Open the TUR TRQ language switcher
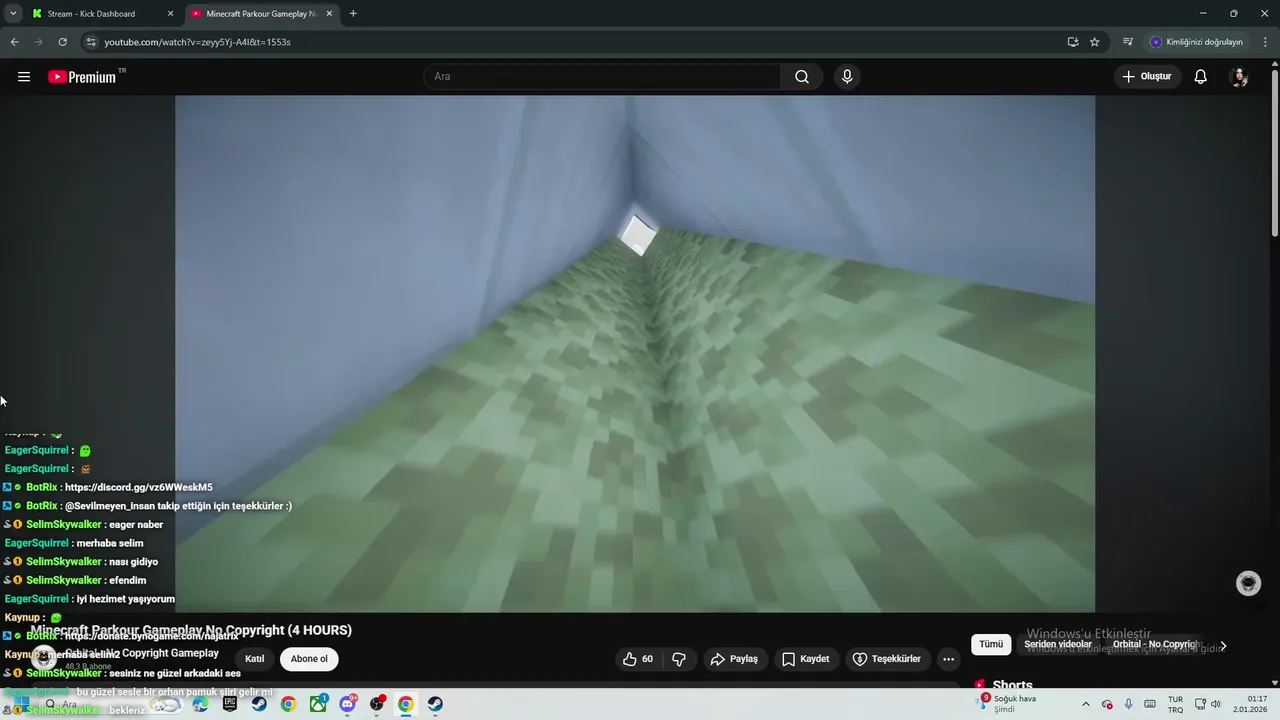1280x720 pixels. click(x=1176, y=704)
